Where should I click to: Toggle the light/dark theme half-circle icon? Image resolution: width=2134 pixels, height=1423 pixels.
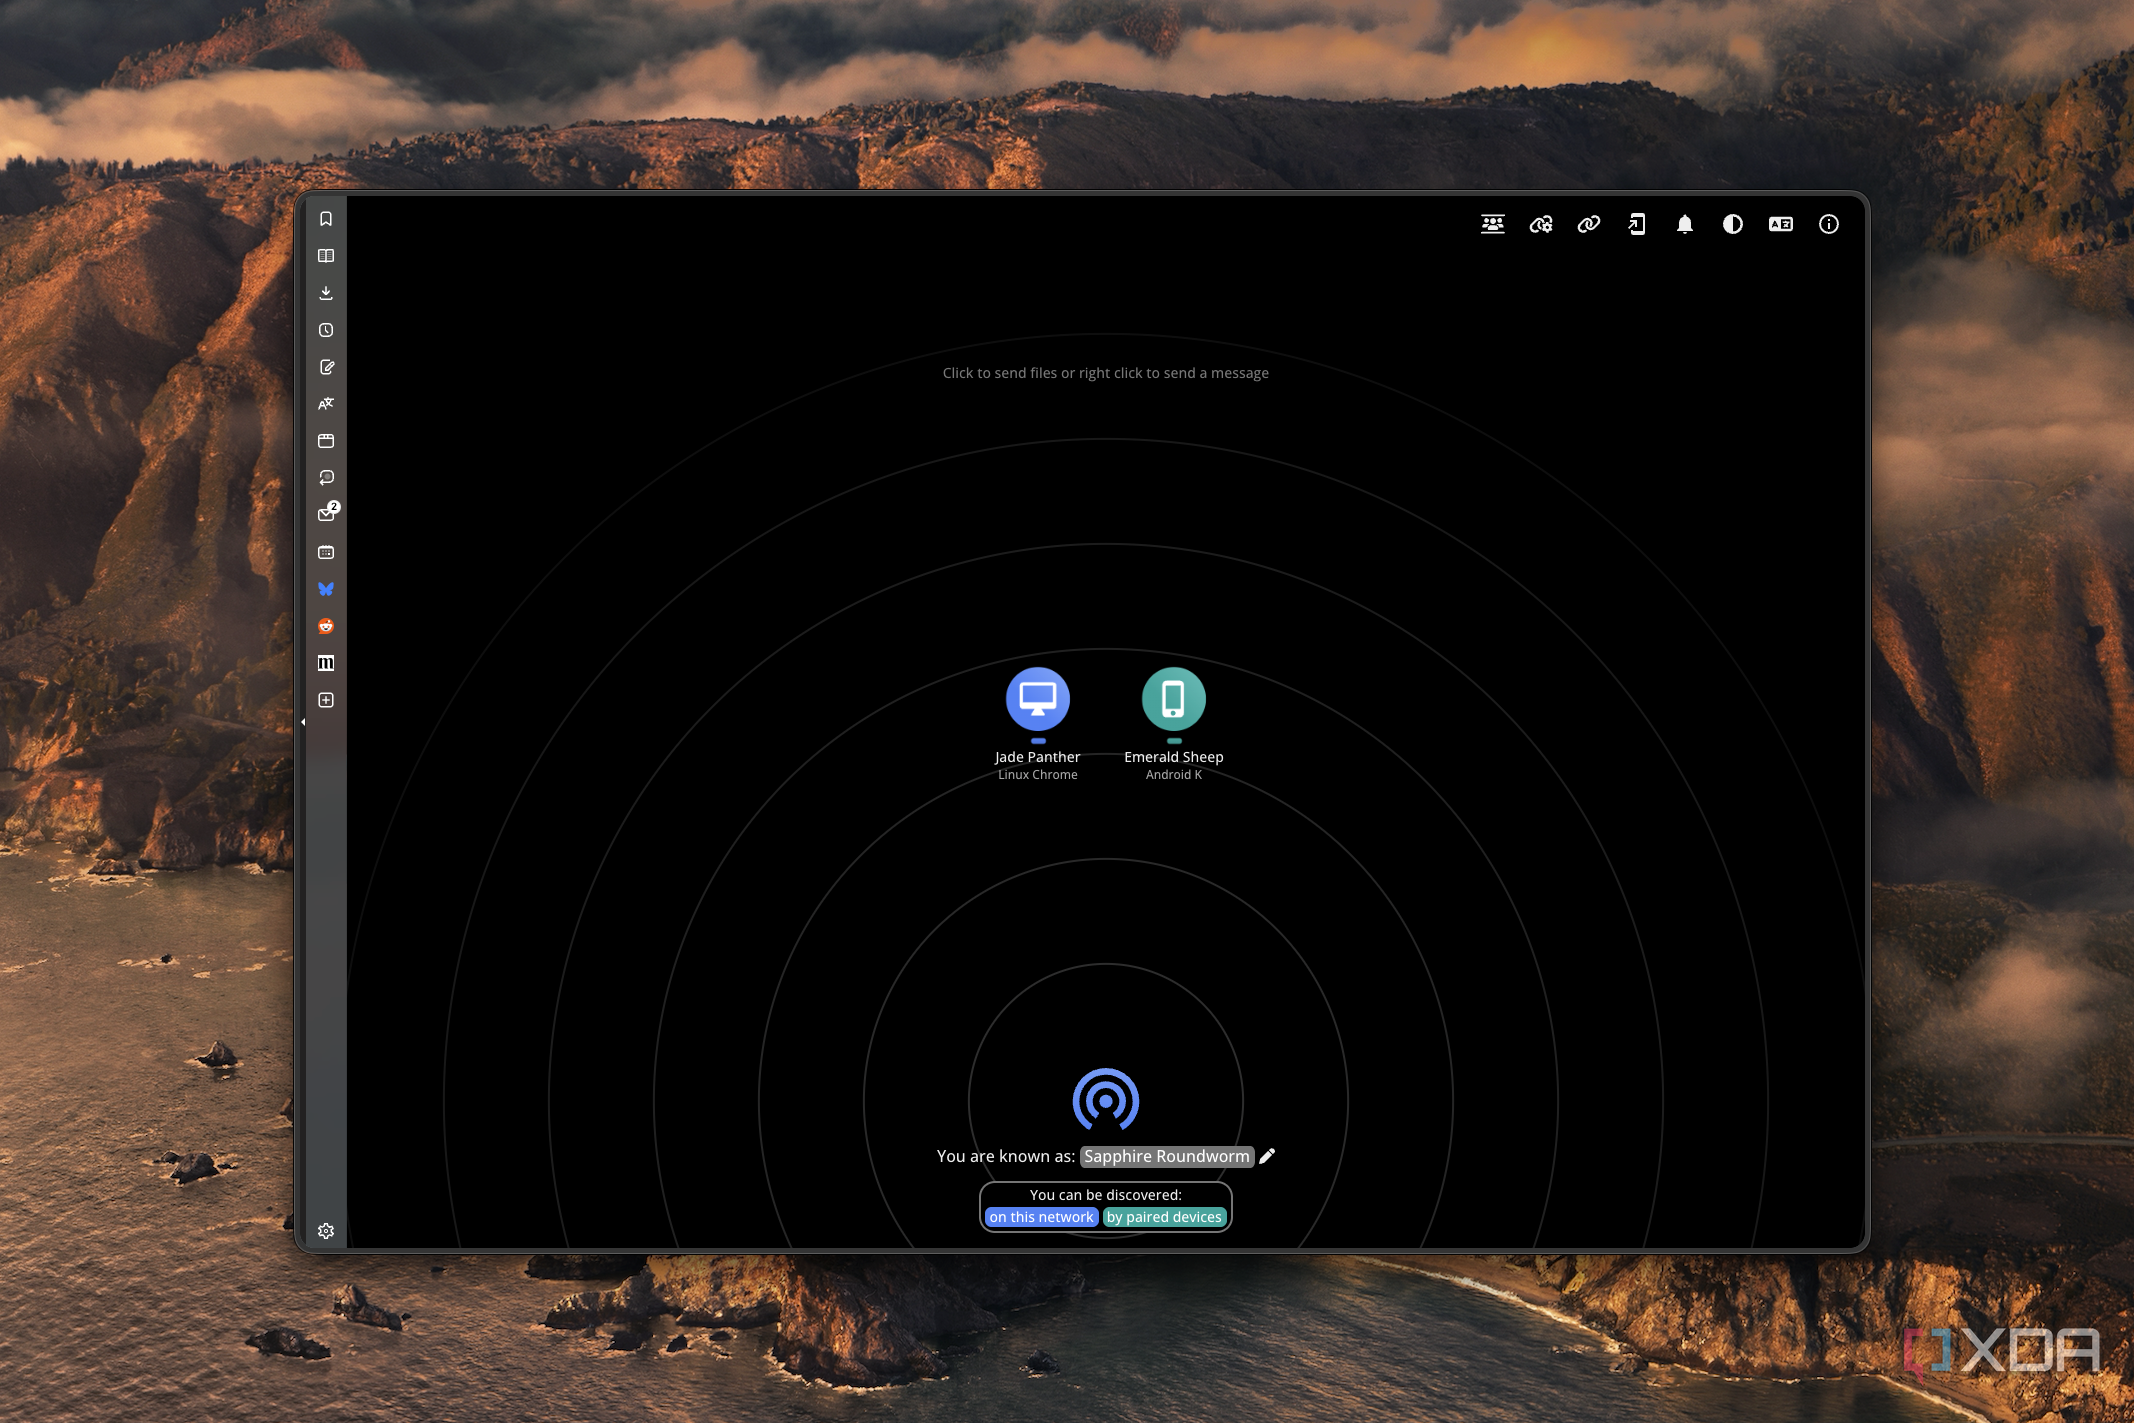pyautogui.click(x=1733, y=225)
